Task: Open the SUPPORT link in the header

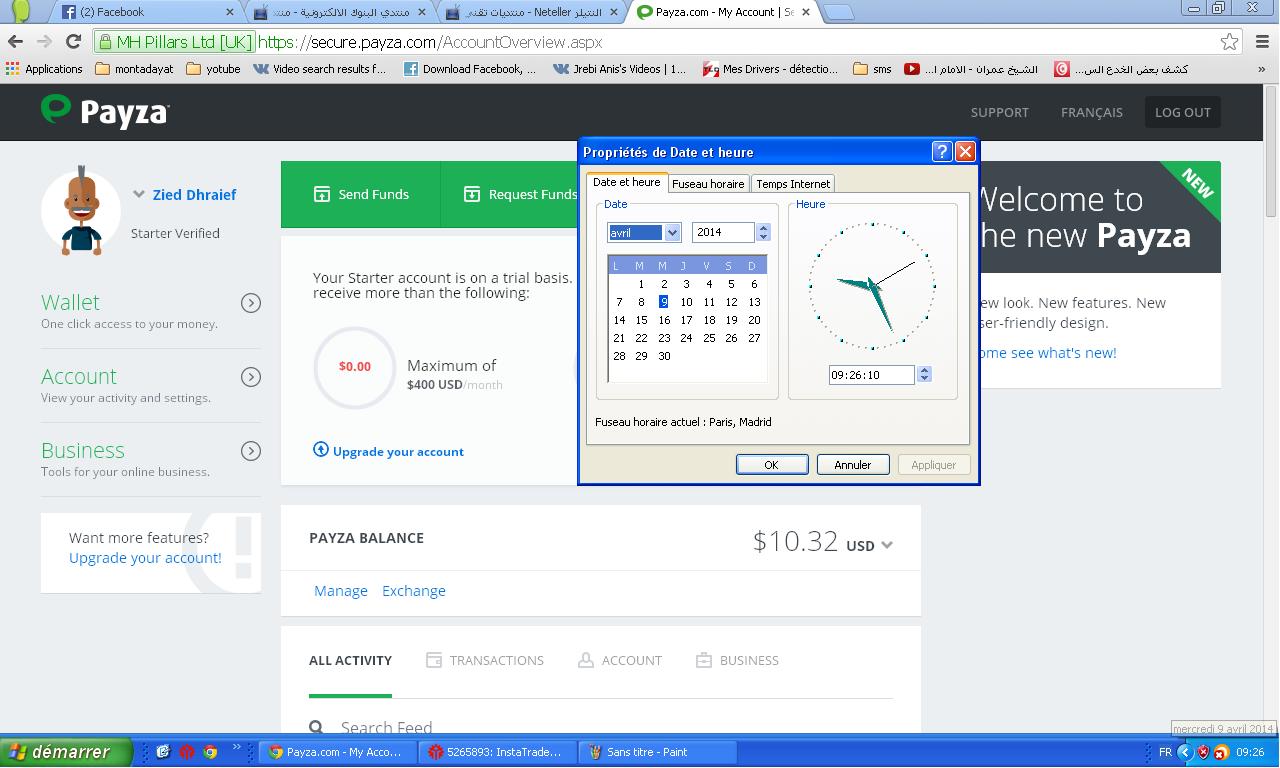Action: (x=1000, y=112)
